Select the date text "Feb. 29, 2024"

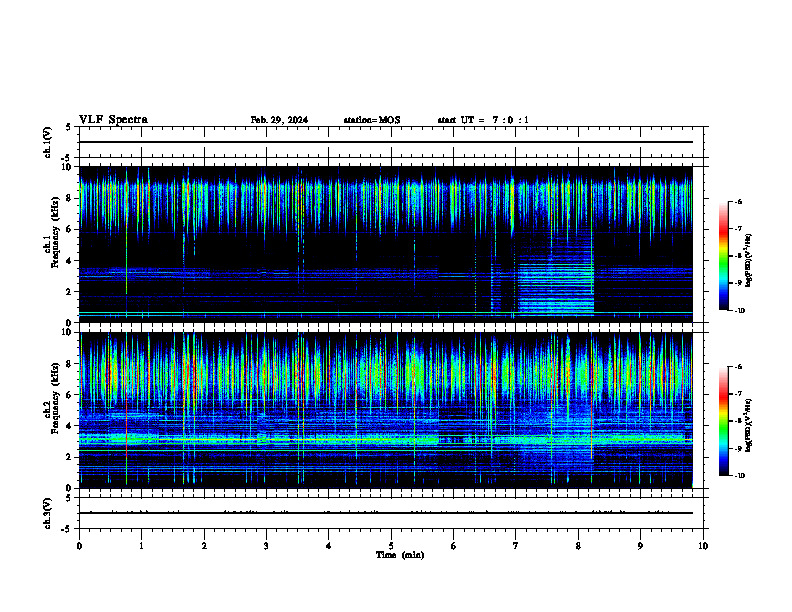(x=279, y=120)
